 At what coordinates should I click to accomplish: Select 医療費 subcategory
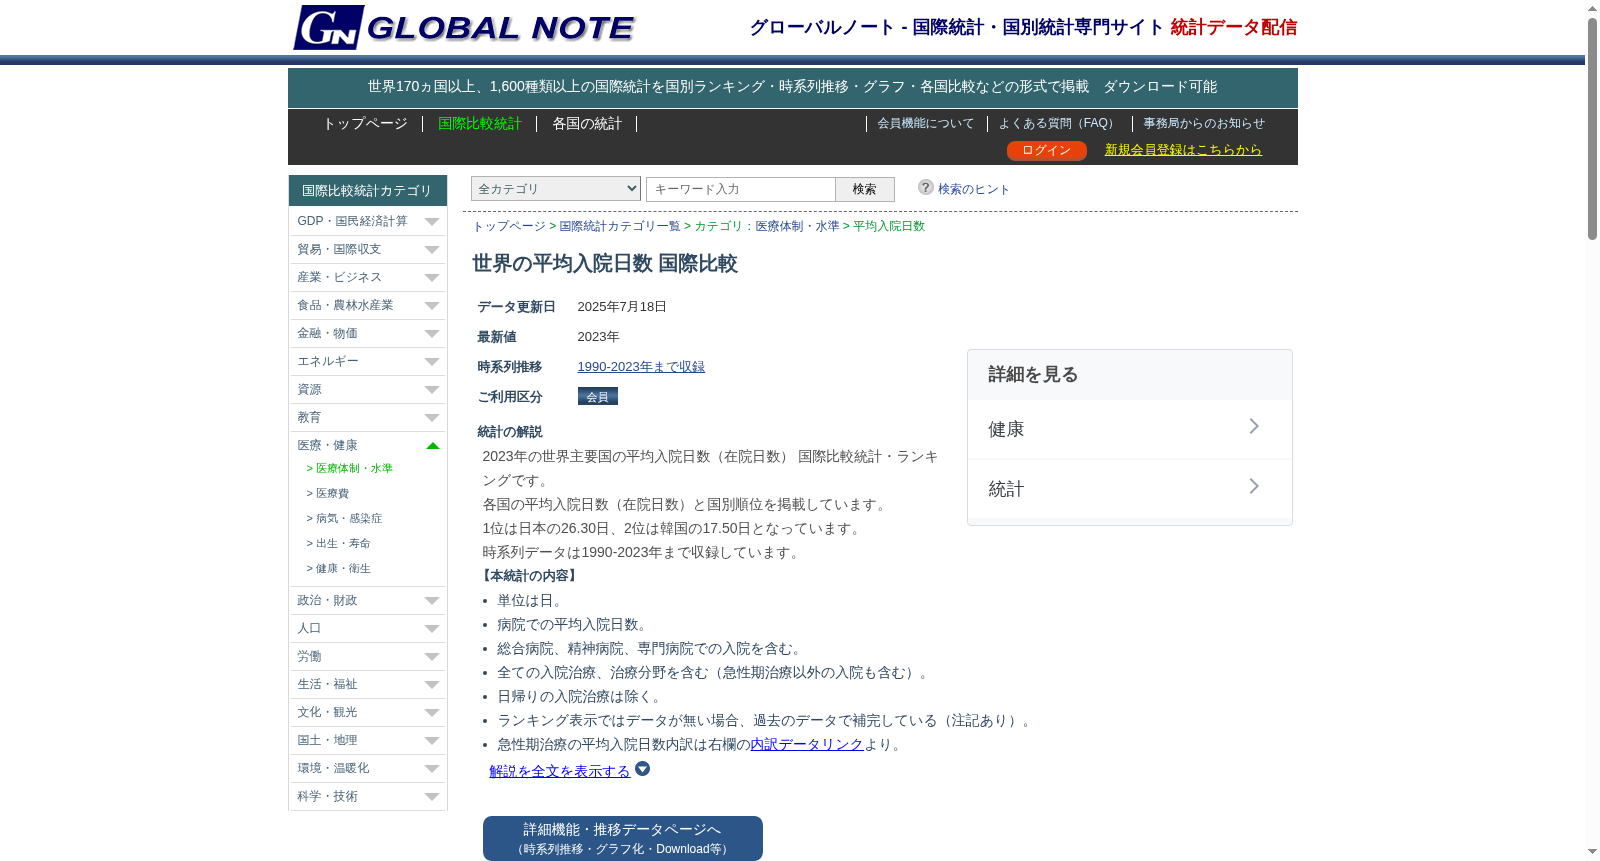click(332, 493)
